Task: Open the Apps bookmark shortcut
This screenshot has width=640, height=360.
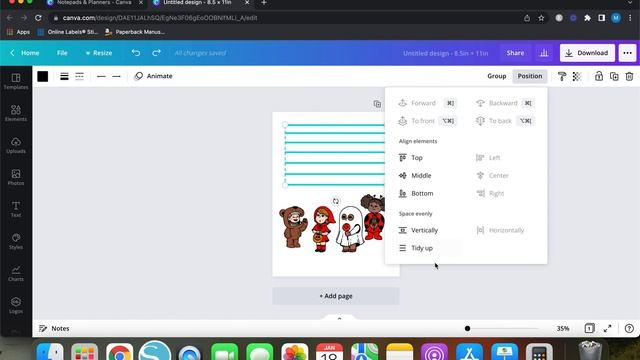Action: coord(18,32)
